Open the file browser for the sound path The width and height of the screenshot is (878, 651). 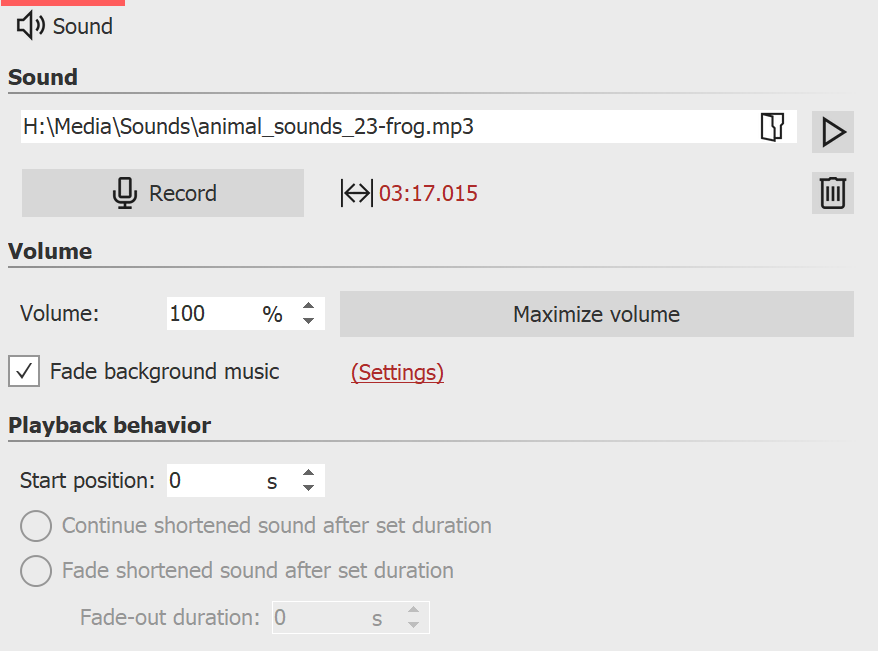772,128
